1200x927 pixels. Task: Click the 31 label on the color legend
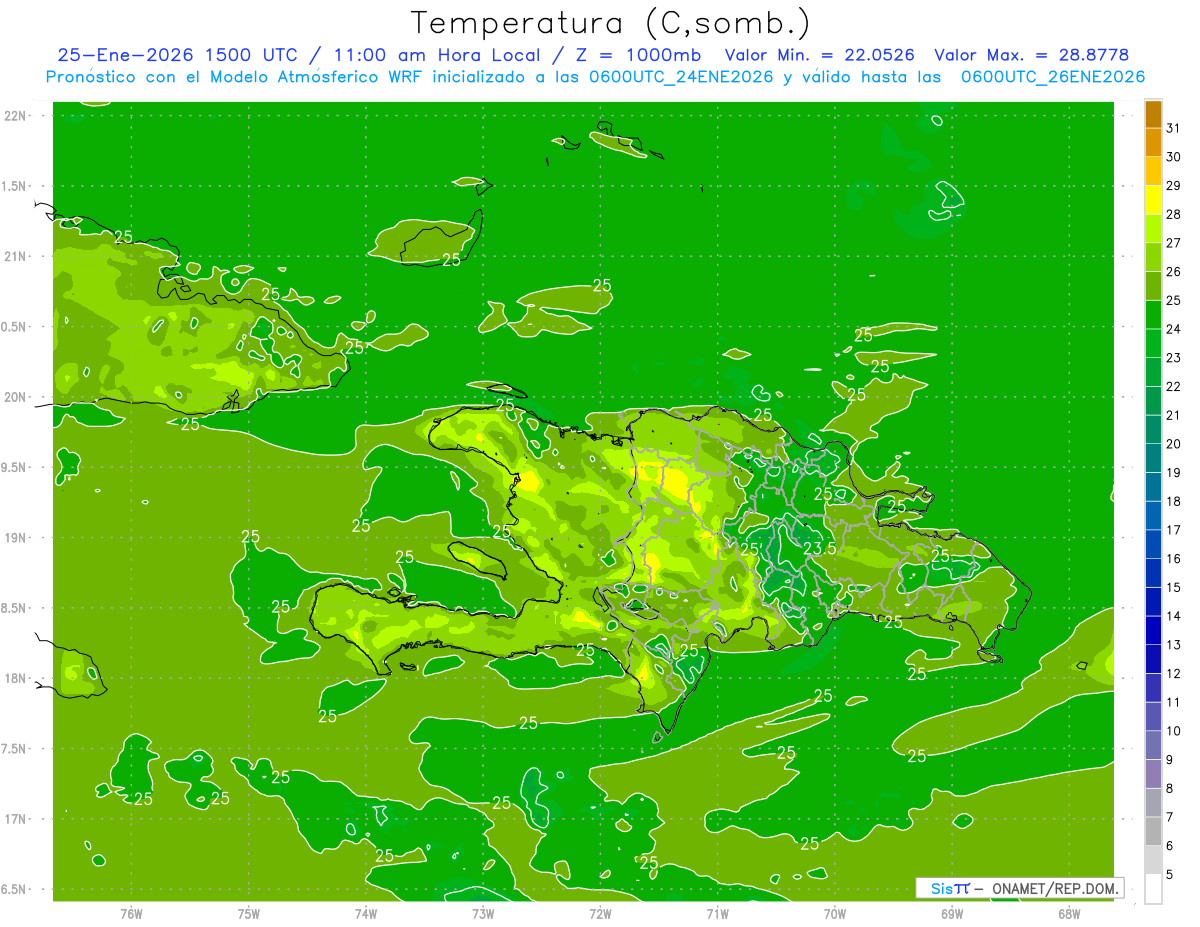tap(1174, 128)
